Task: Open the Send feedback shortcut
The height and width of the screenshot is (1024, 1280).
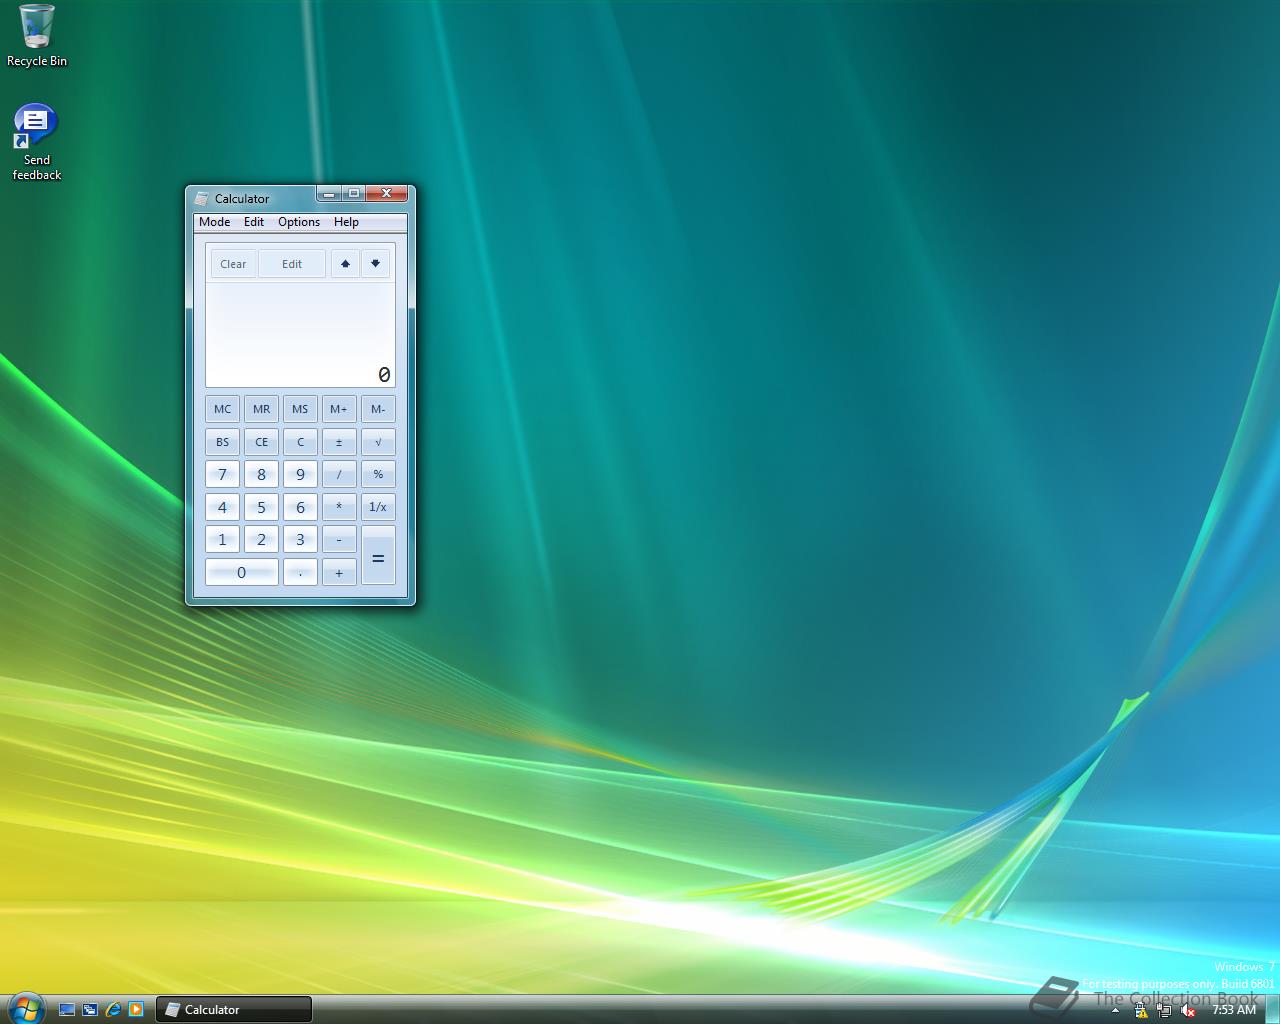Action: [36, 142]
